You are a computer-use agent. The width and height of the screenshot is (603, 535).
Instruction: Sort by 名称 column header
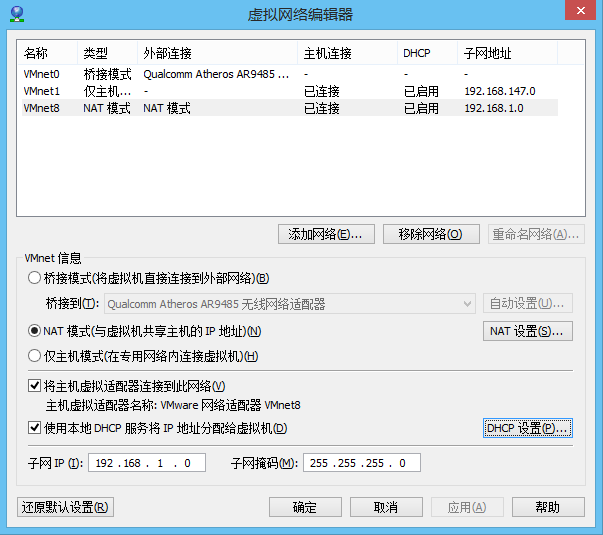[x=47, y=53]
